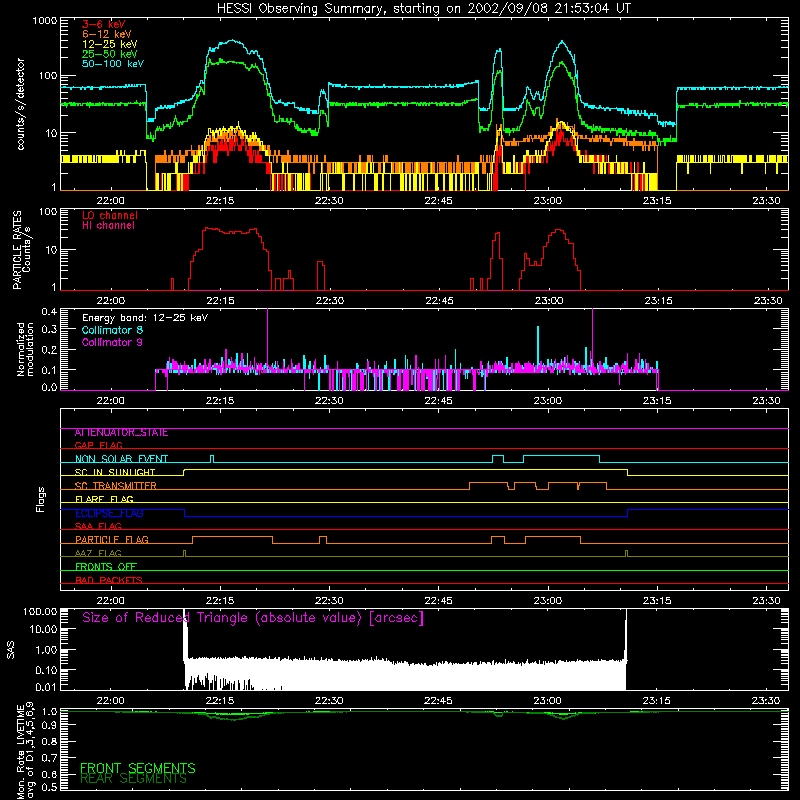The image size is (800, 800).
Task: Click the 'REAR SEGMENTS' legend label
Action: click(134, 779)
